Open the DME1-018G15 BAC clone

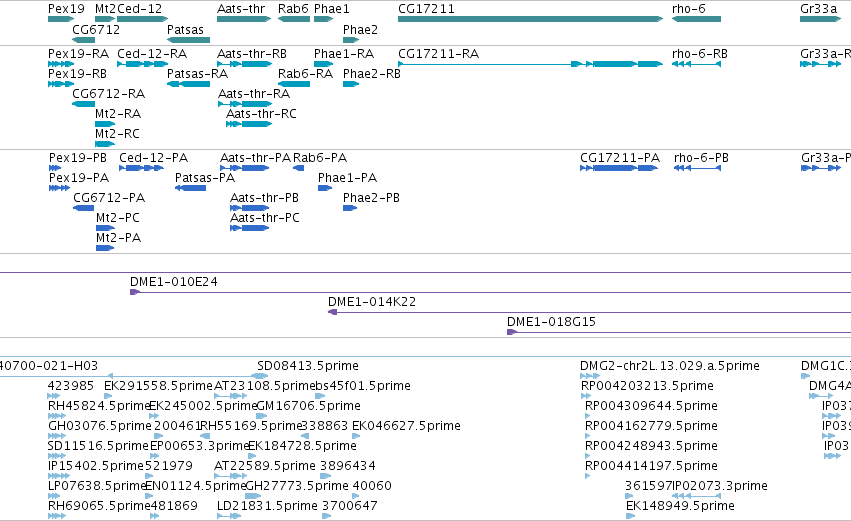[679, 333]
